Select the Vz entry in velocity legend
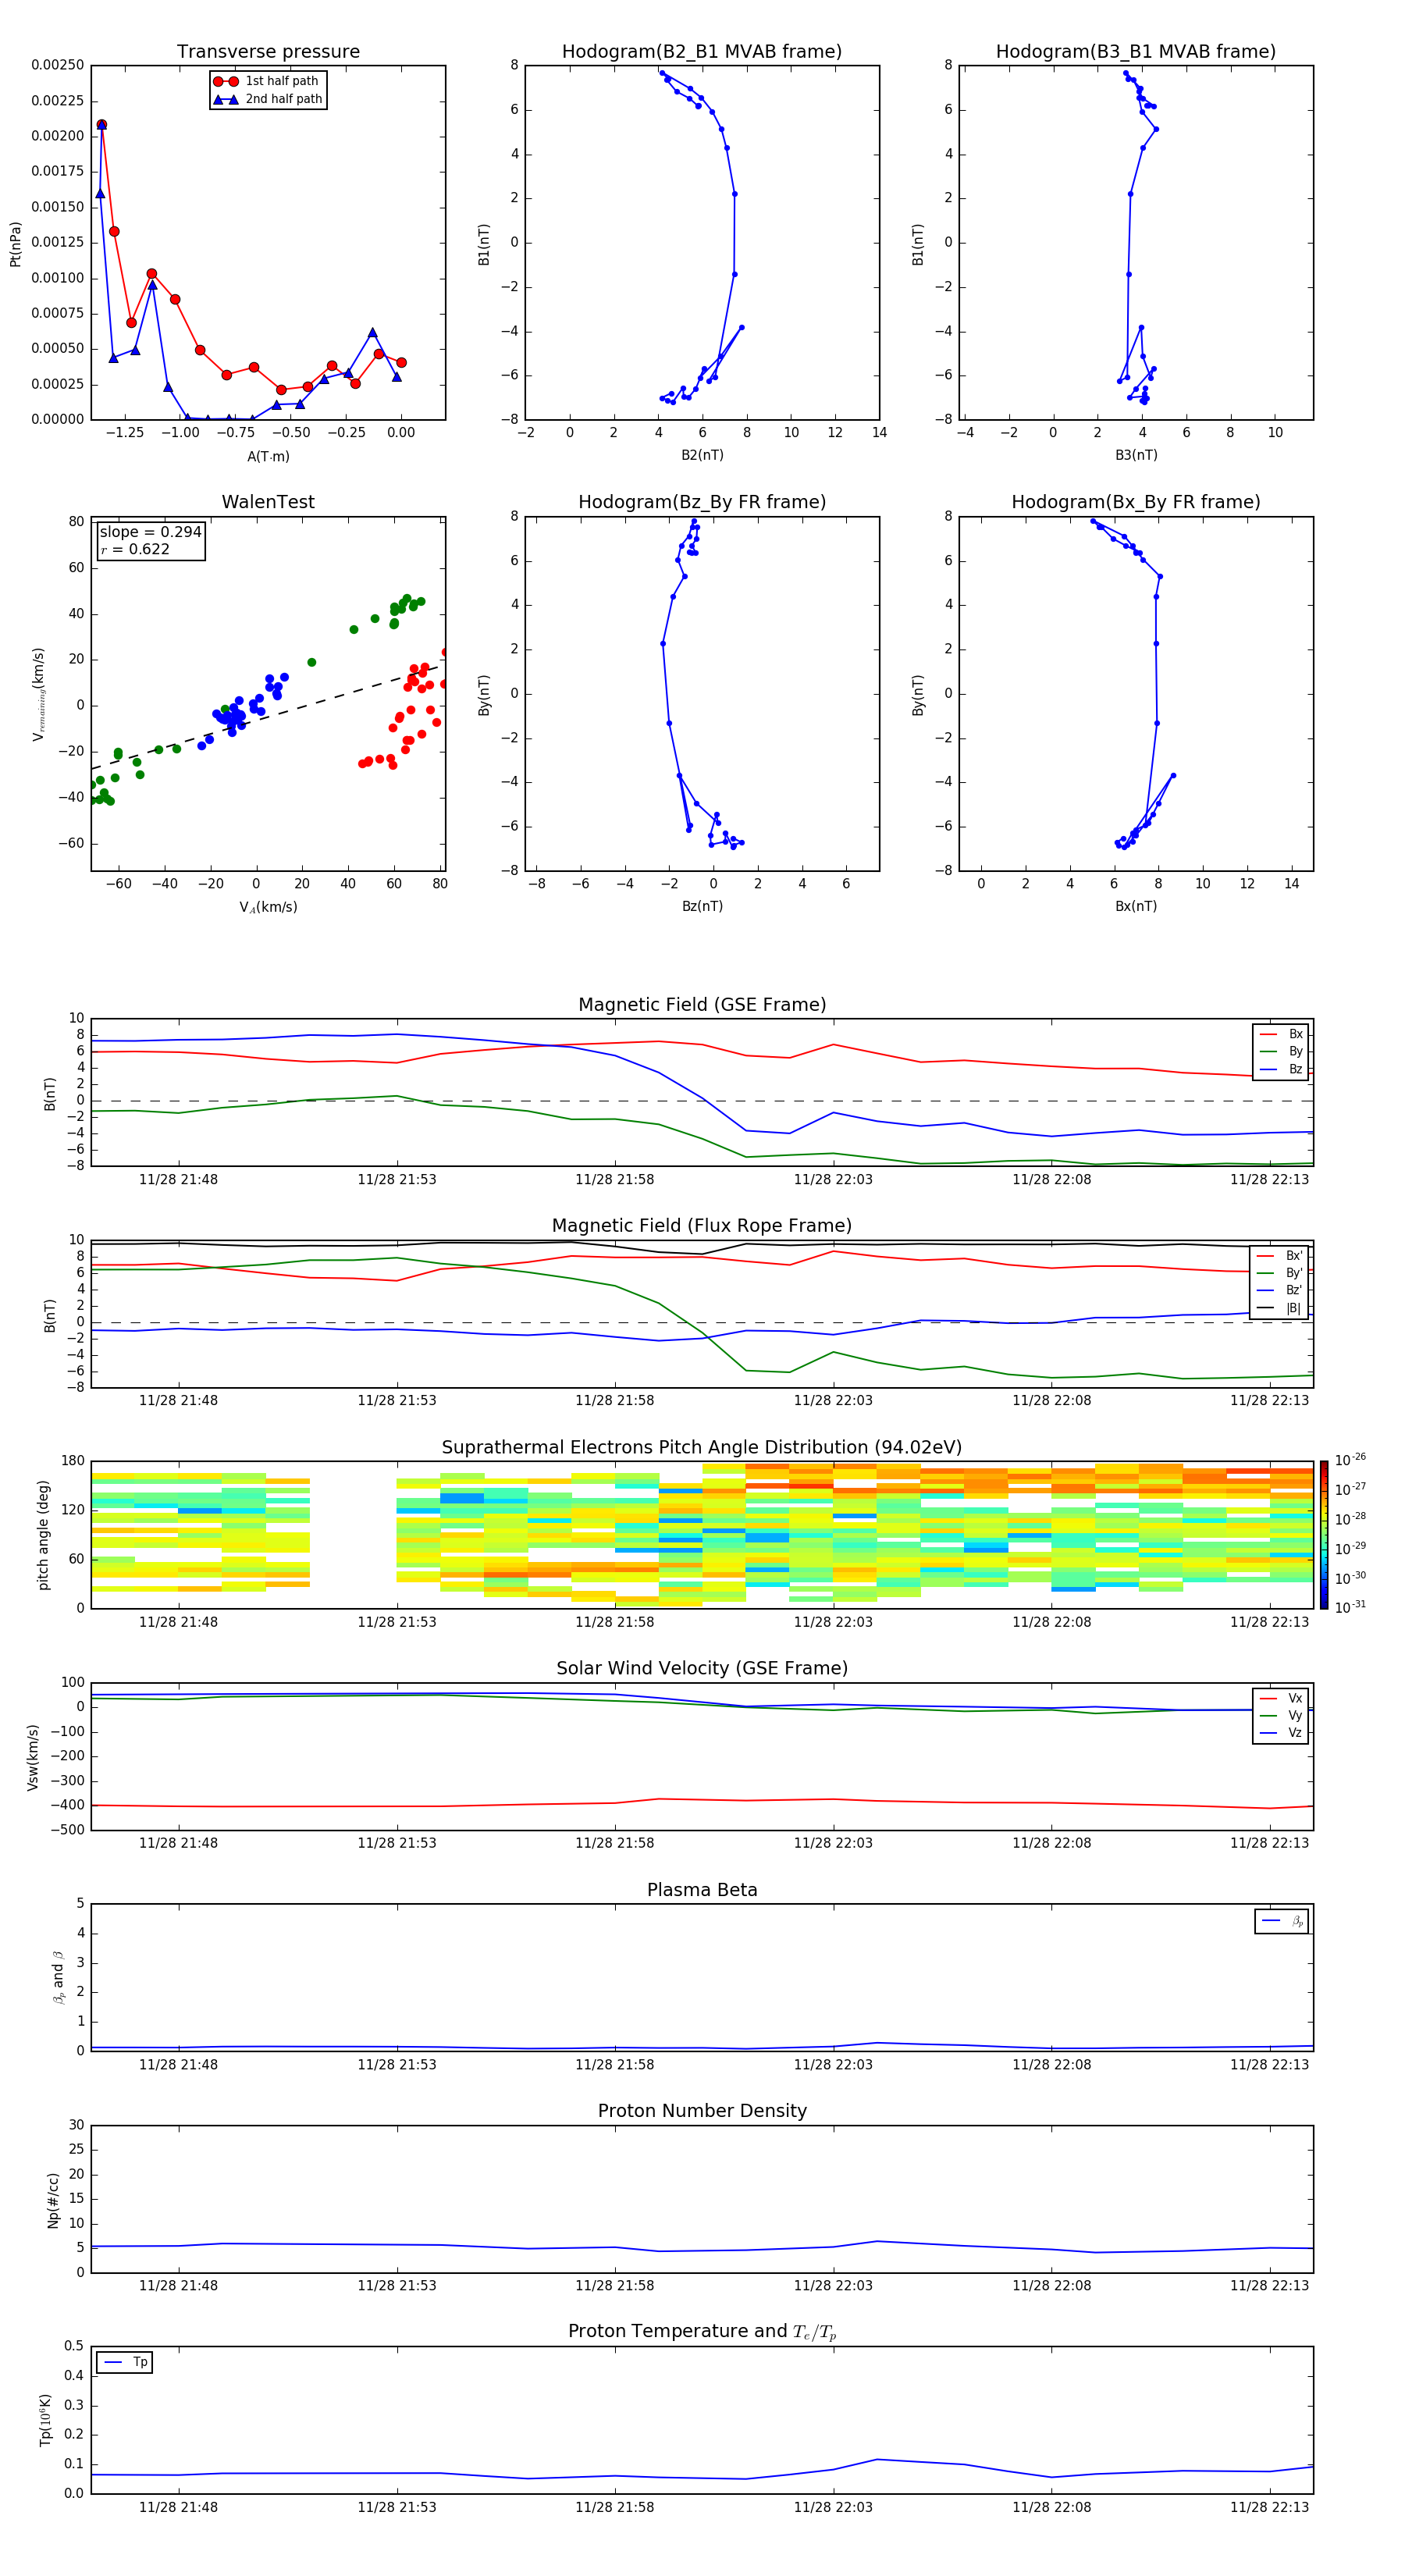The width and height of the screenshot is (1405, 2576). click(x=1281, y=1733)
